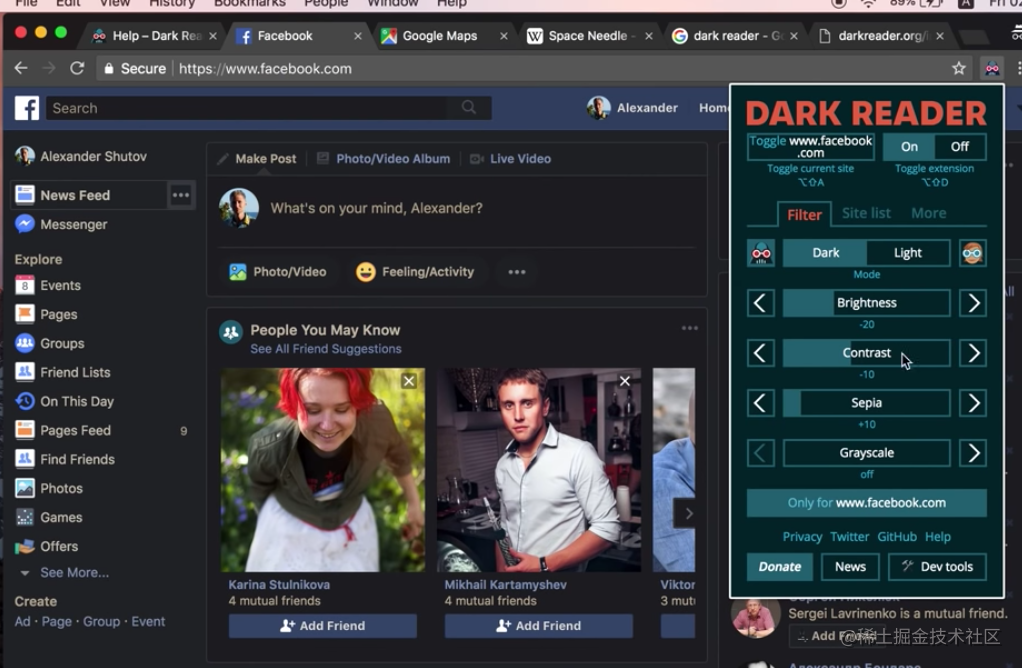Click the Donate button in Dark Reader

[780, 567]
